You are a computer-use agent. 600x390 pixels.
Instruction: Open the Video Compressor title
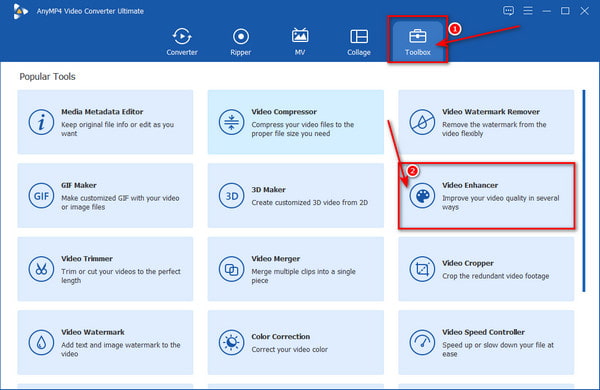click(x=284, y=112)
